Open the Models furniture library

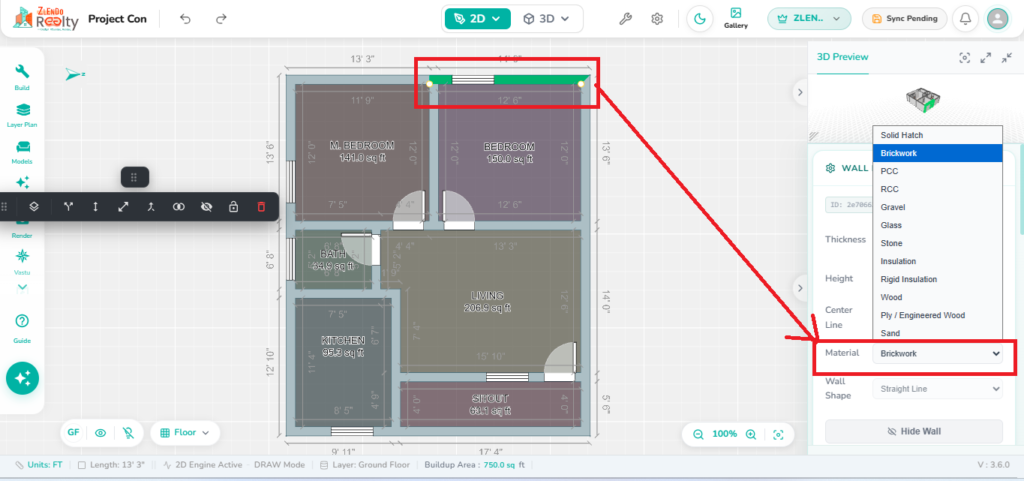(22, 151)
